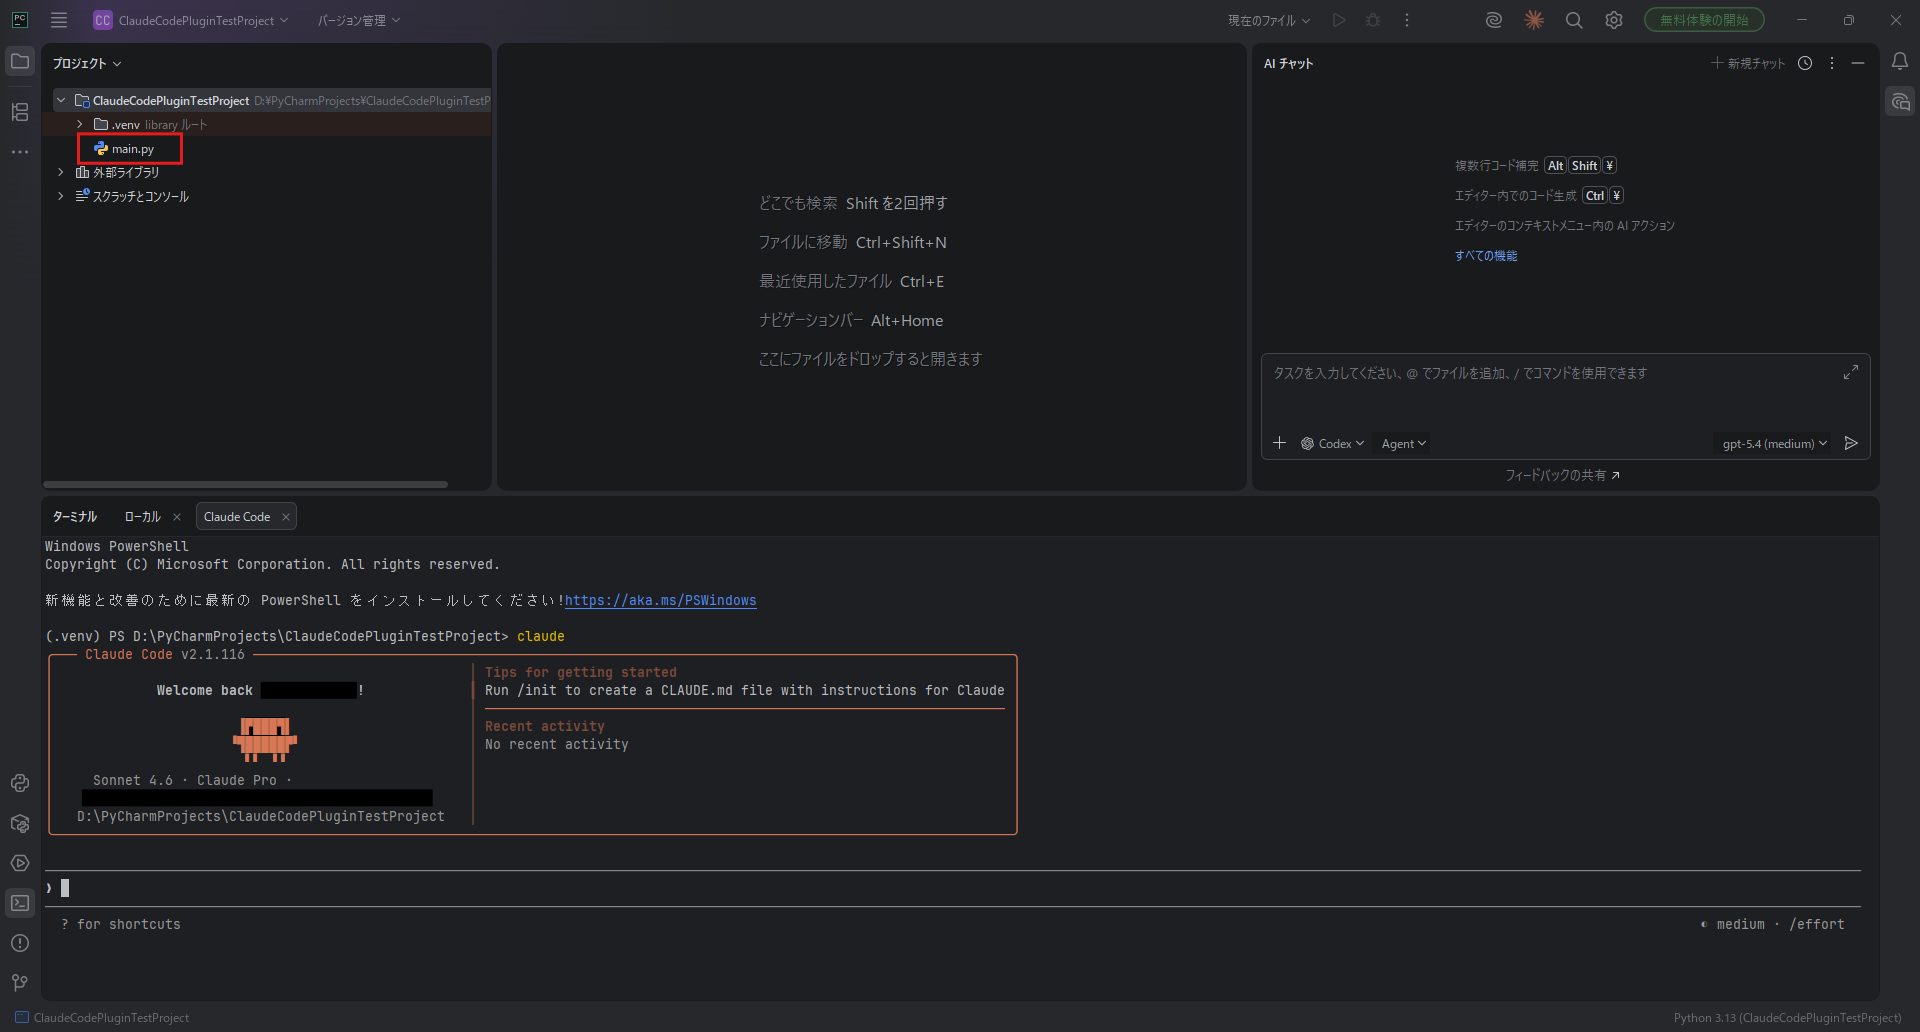This screenshot has height=1032, width=1920.
Task: Toggle the Project tool window folder button
Action: [x=20, y=62]
